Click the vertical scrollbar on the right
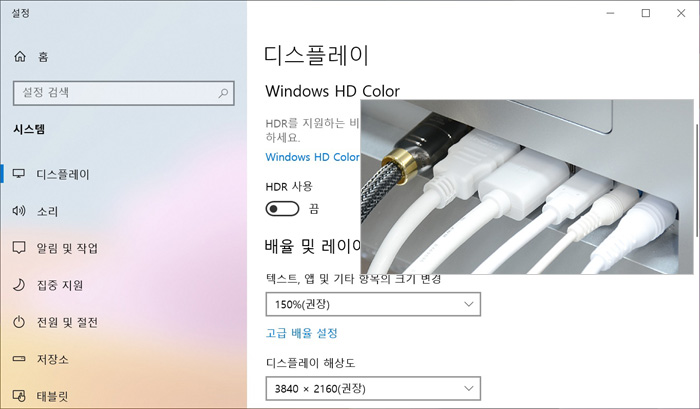700x409 pixels. 697,174
